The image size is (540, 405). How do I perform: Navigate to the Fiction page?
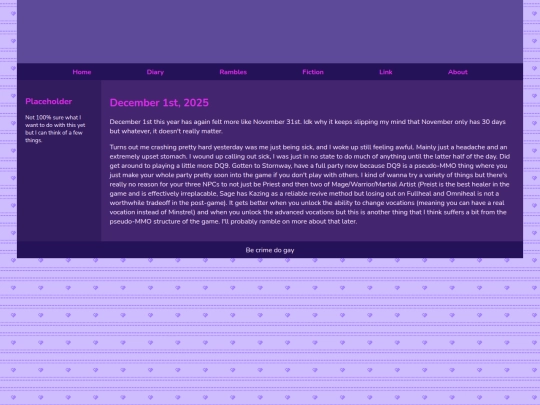click(x=313, y=72)
